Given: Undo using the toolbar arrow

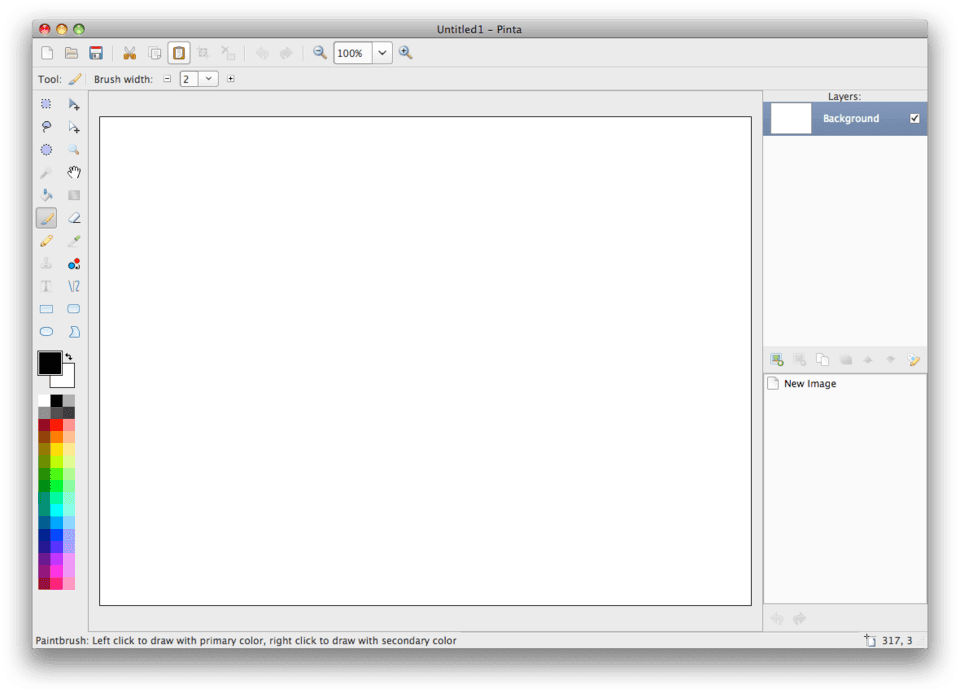Looking at the screenshot, I should point(261,53).
